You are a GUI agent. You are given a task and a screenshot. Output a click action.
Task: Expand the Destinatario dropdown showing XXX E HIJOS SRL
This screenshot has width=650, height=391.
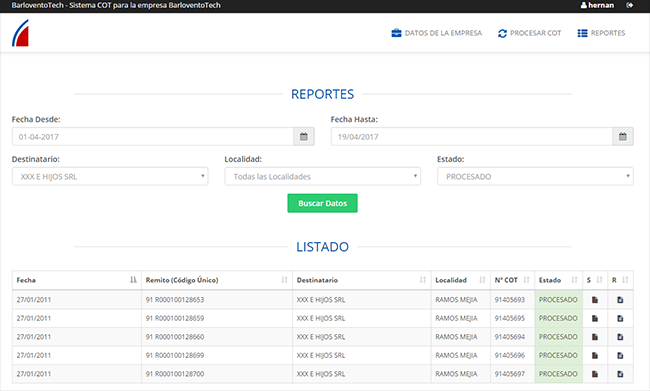point(110,177)
